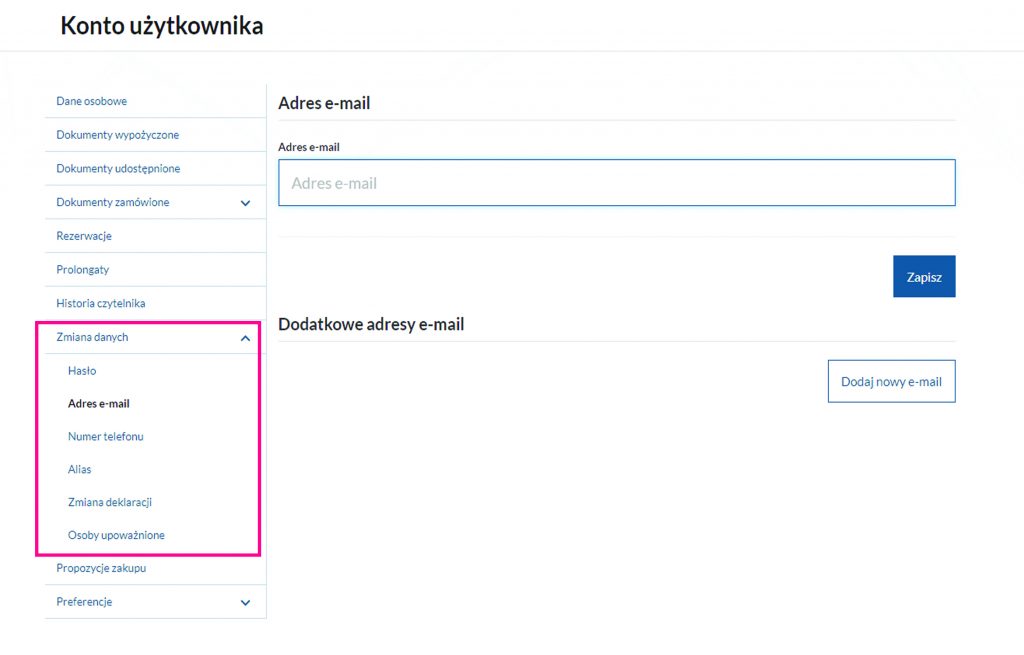Open the Alias submenu item

pos(80,469)
